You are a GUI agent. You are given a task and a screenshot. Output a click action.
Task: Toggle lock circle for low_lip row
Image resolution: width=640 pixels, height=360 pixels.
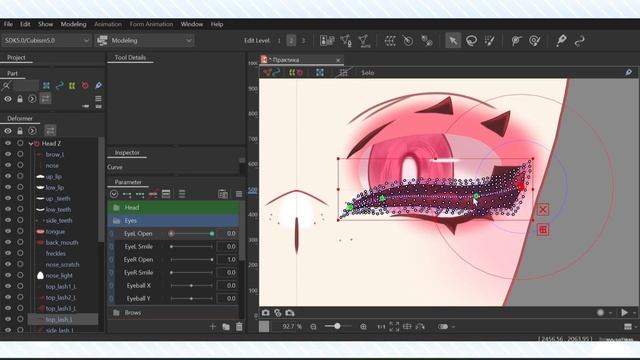pyautogui.click(x=20, y=187)
